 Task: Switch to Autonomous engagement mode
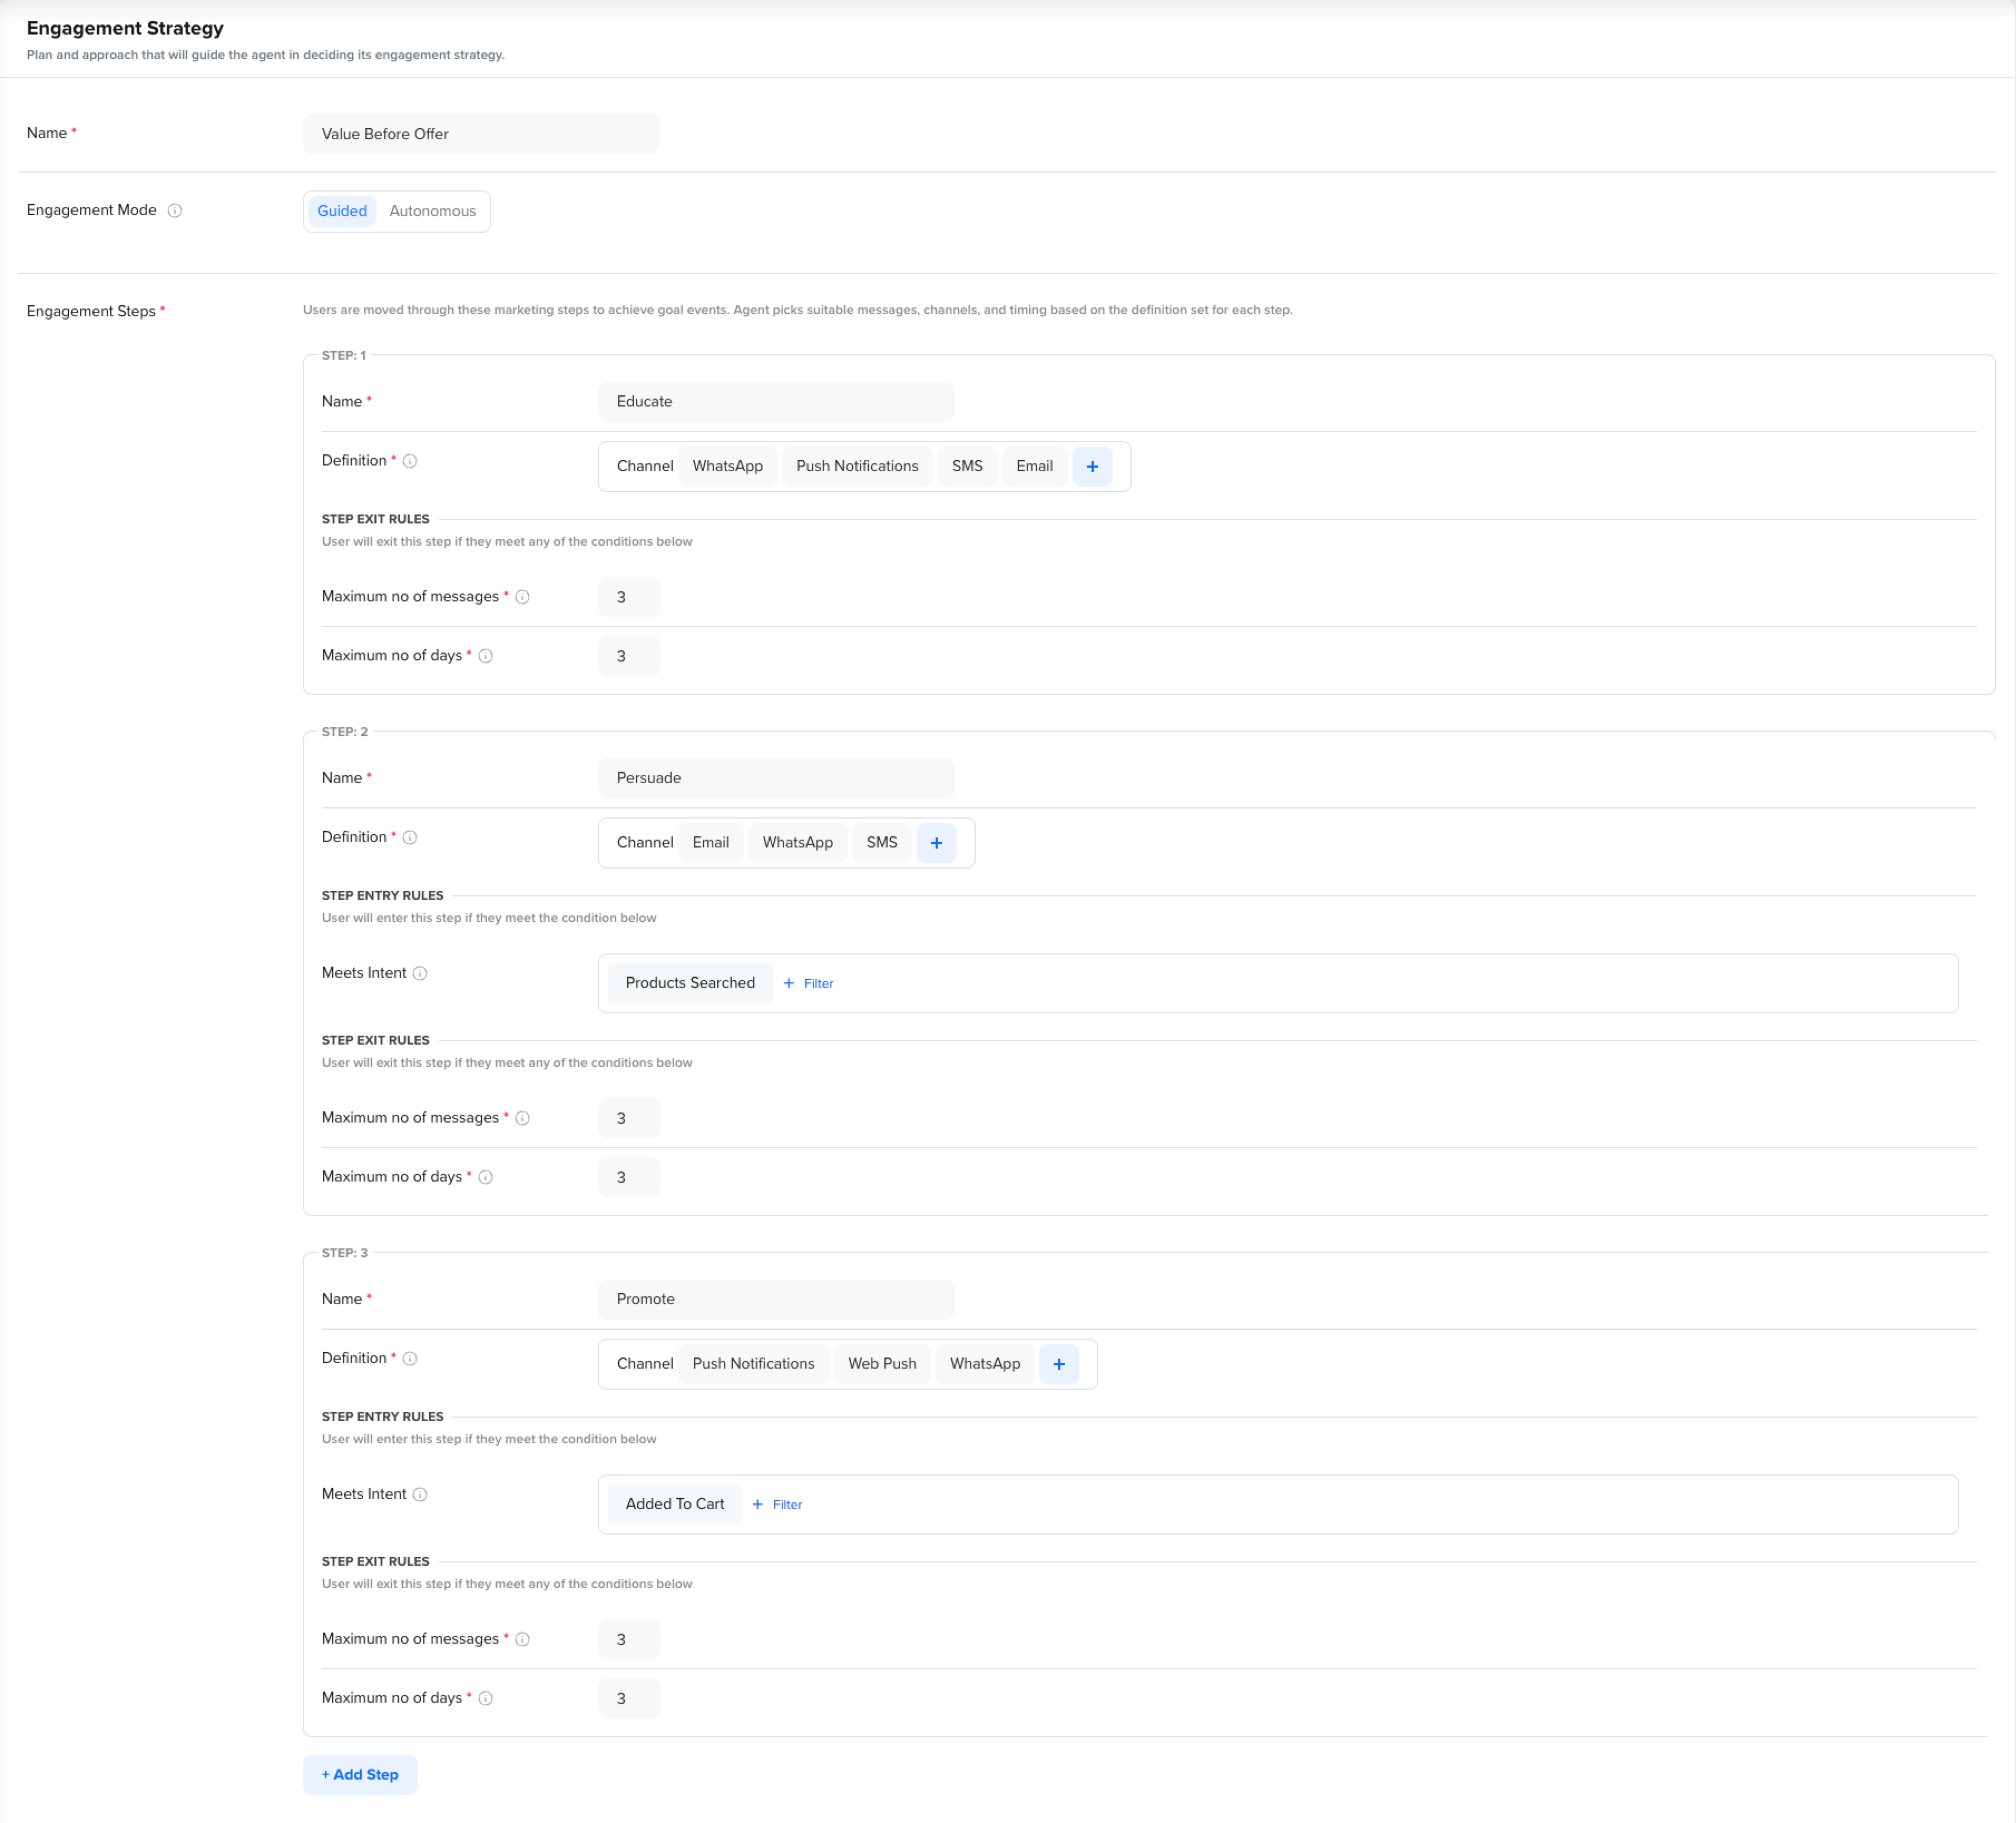pos(432,211)
